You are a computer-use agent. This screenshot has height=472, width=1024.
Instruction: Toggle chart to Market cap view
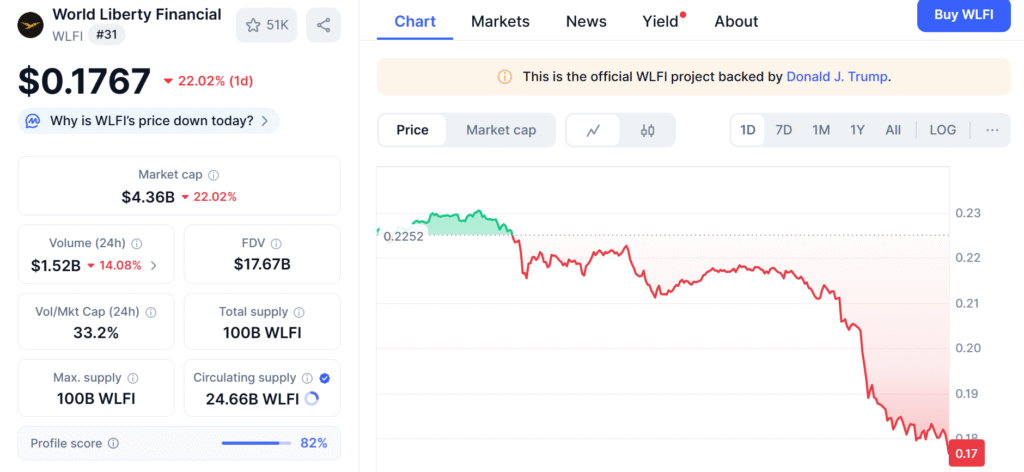pos(501,130)
